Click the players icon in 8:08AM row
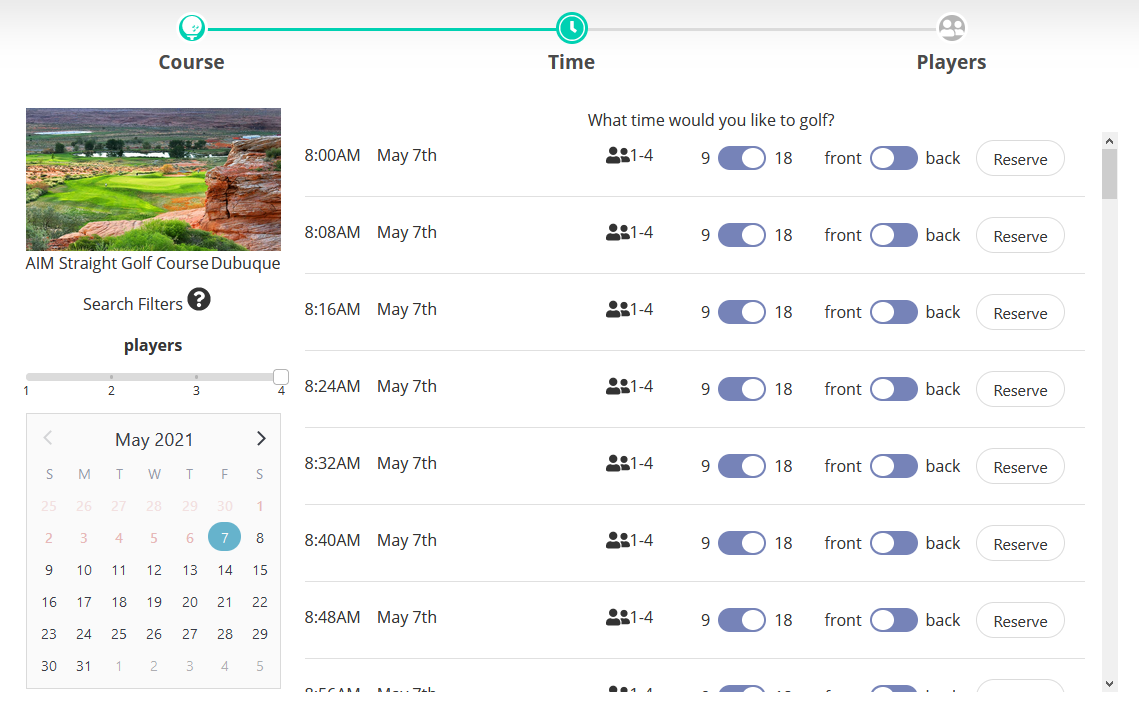 point(617,232)
